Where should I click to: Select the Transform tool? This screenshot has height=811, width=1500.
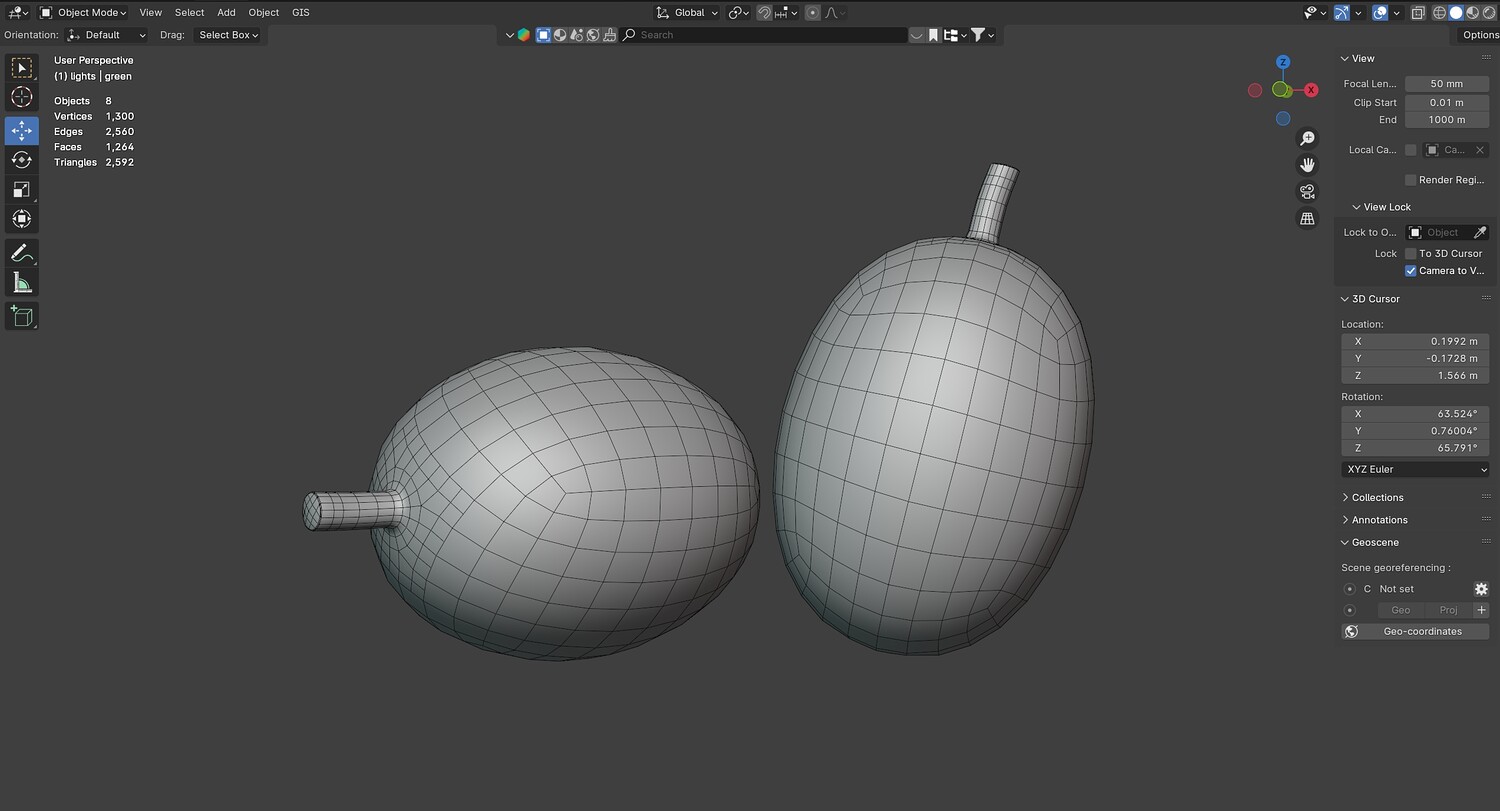[21, 218]
